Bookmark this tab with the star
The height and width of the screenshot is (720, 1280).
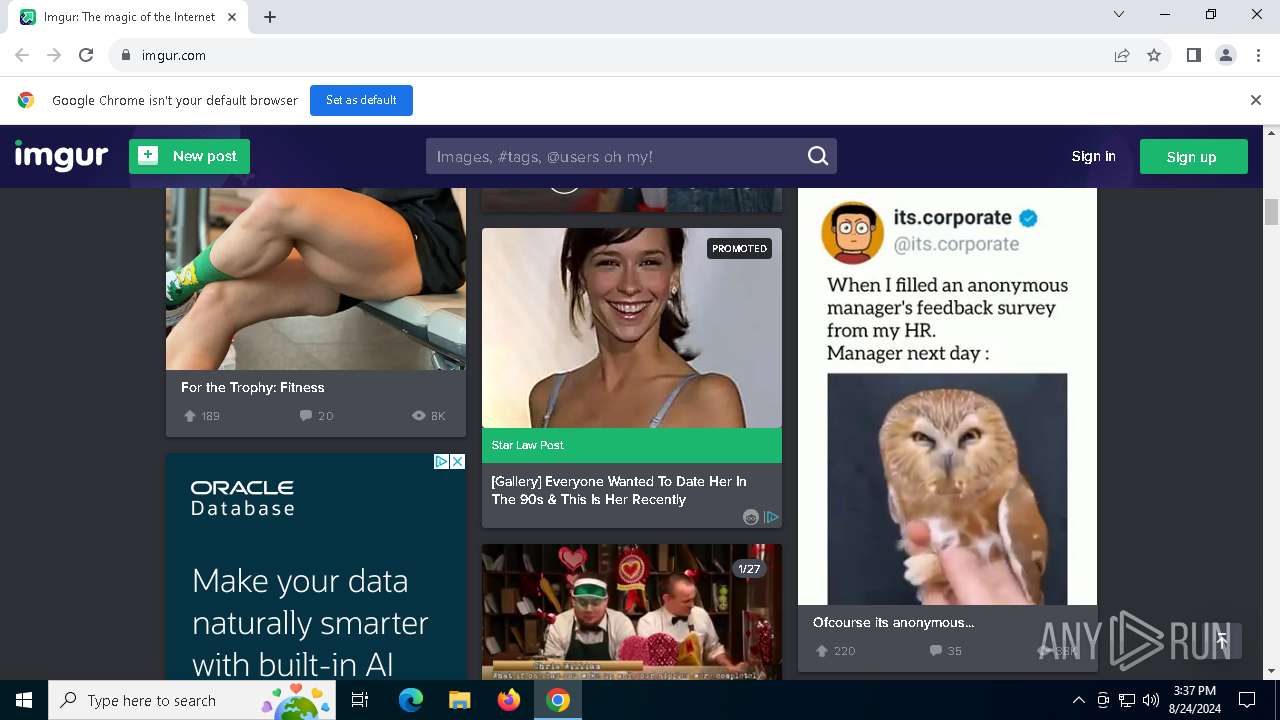point(1154,55)
